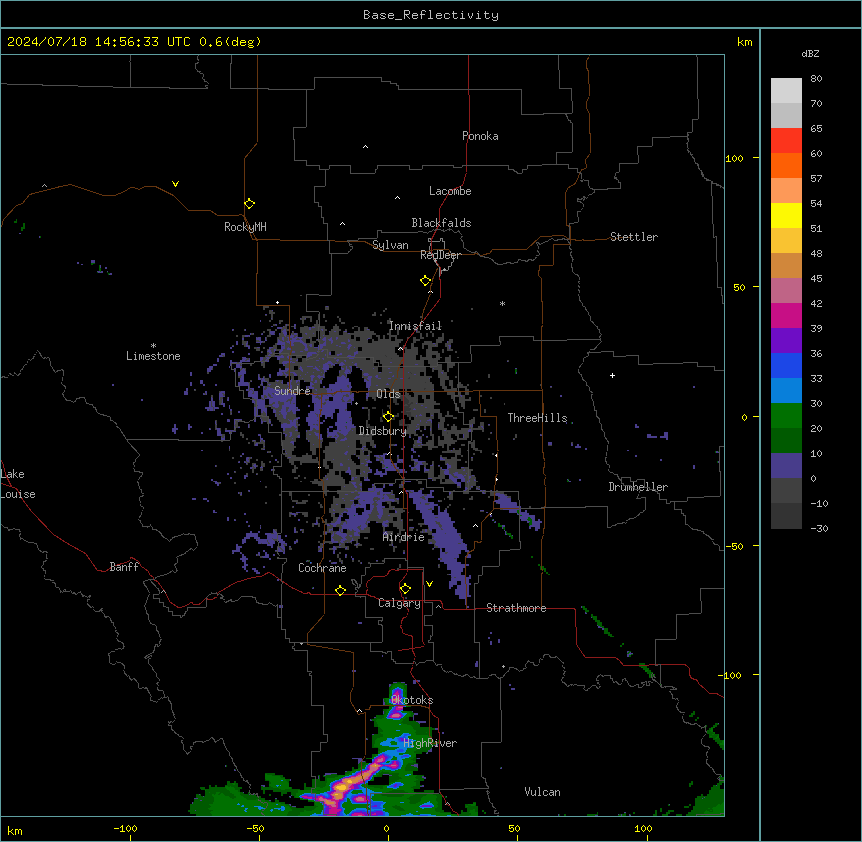The image size is (862, 842).
Task: Click the yellow marker above Calgary label
Action: (x=405, y=589)
